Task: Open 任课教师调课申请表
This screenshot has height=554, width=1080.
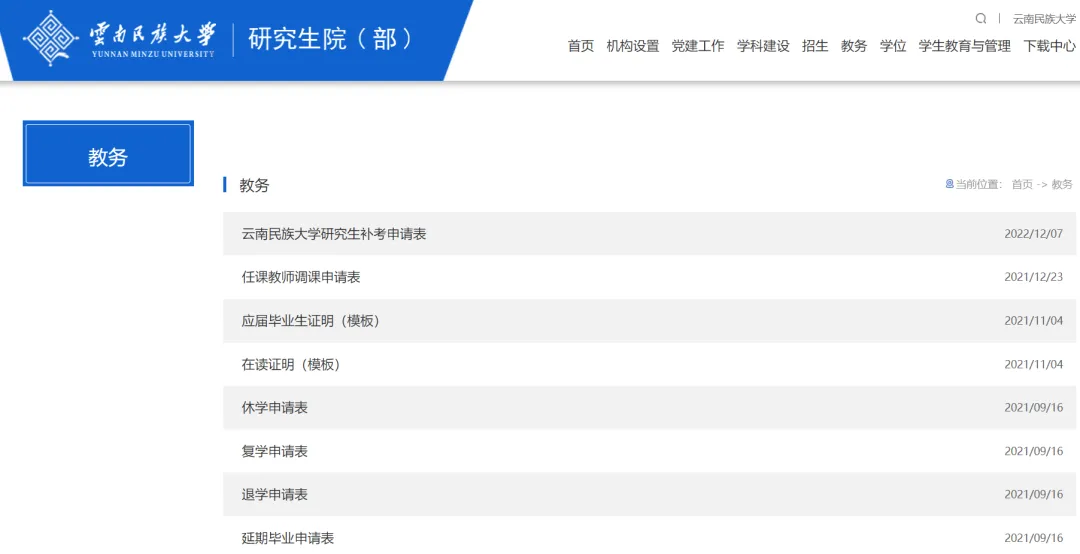Action: coord(301,277)
